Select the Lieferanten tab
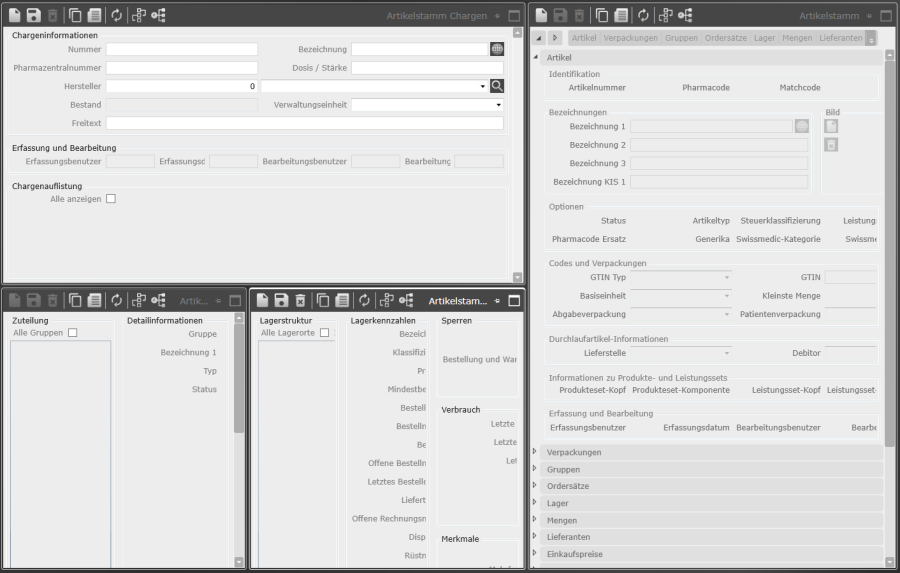The image size is (900, 573). 842,38
